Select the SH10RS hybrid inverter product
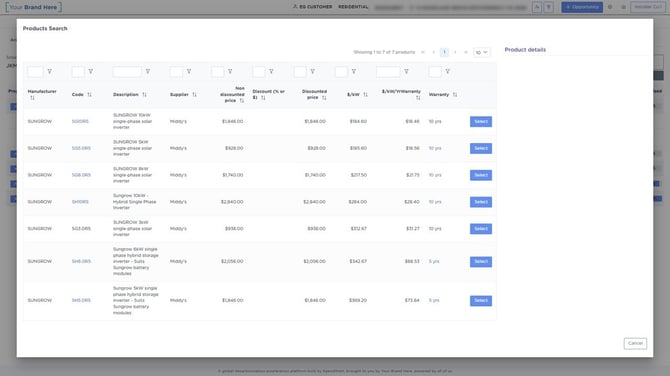The image size is (670, 376). coord(481,202)
